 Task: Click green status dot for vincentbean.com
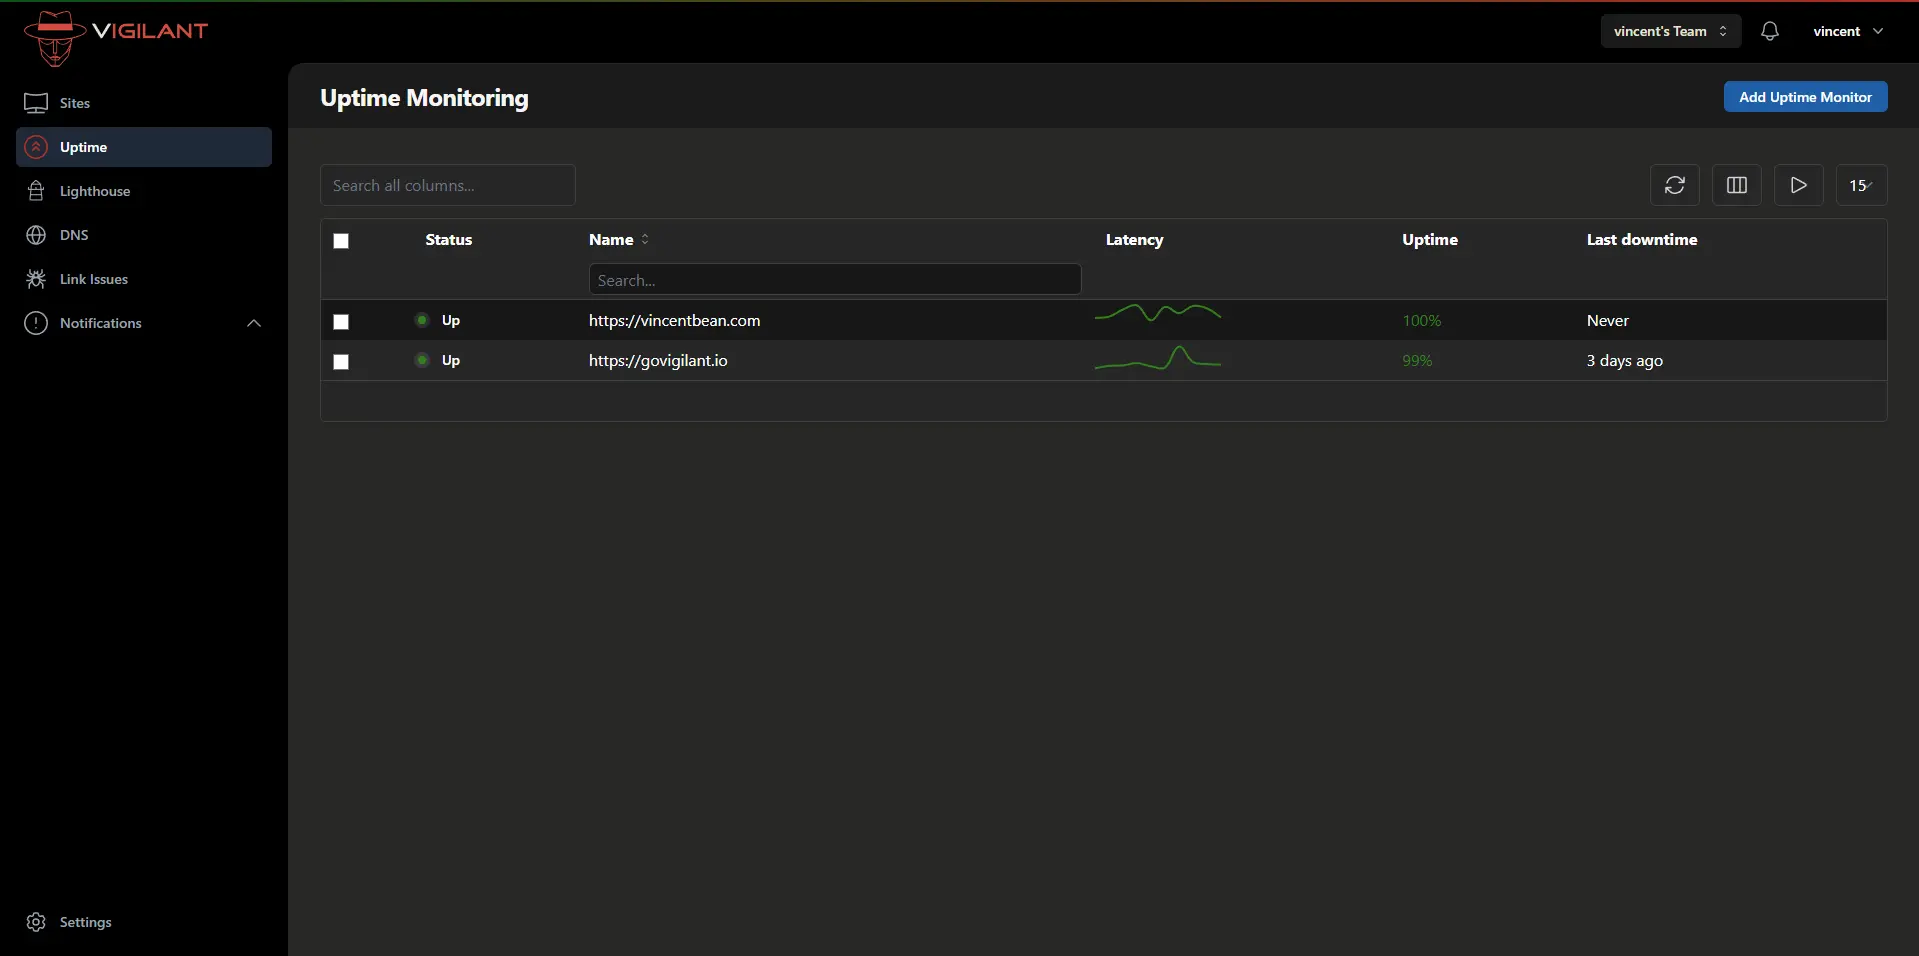[422, 320]
